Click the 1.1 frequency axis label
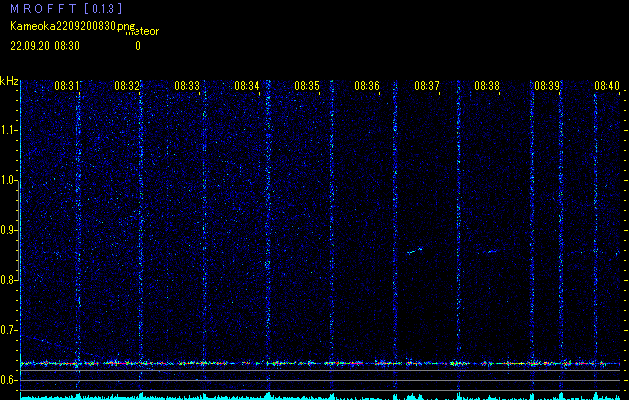 pyautogui.click(x=8, y=130)
